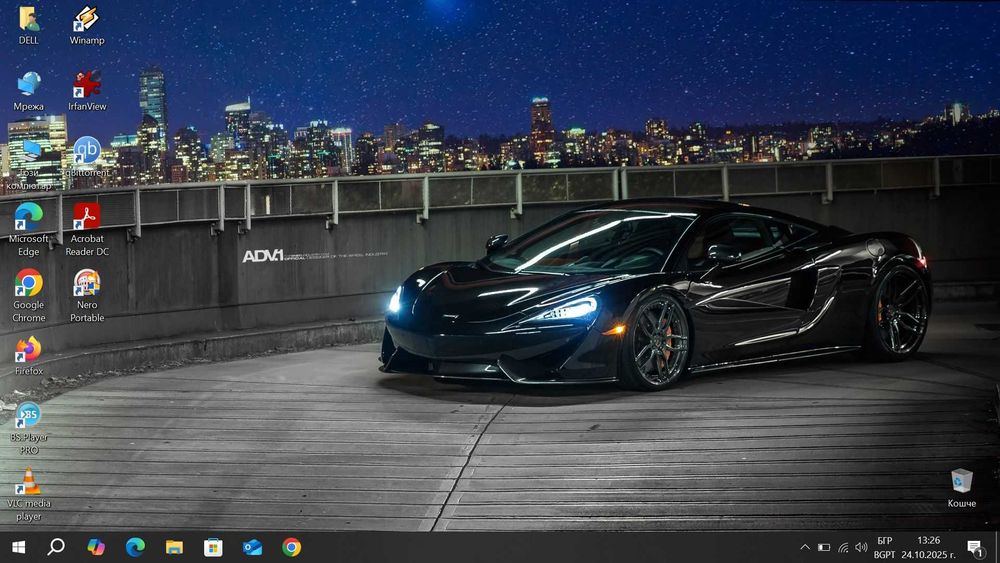Open the 13:26 clock and calendar
Image resolution: width=1000 pixels, height=563 pixels.
pyautogui.click(x=929, y=548)
